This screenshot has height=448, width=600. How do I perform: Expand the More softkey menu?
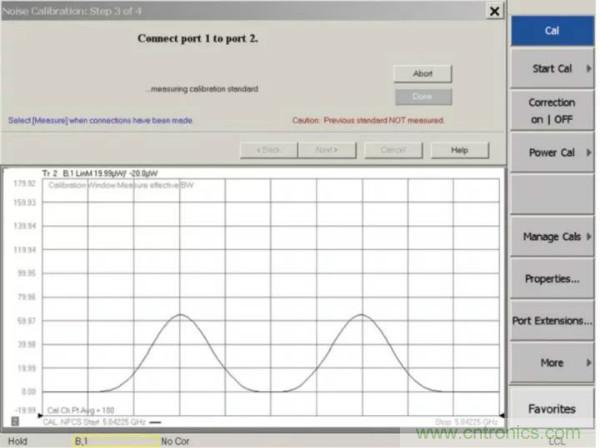click(x=553, y=362)
